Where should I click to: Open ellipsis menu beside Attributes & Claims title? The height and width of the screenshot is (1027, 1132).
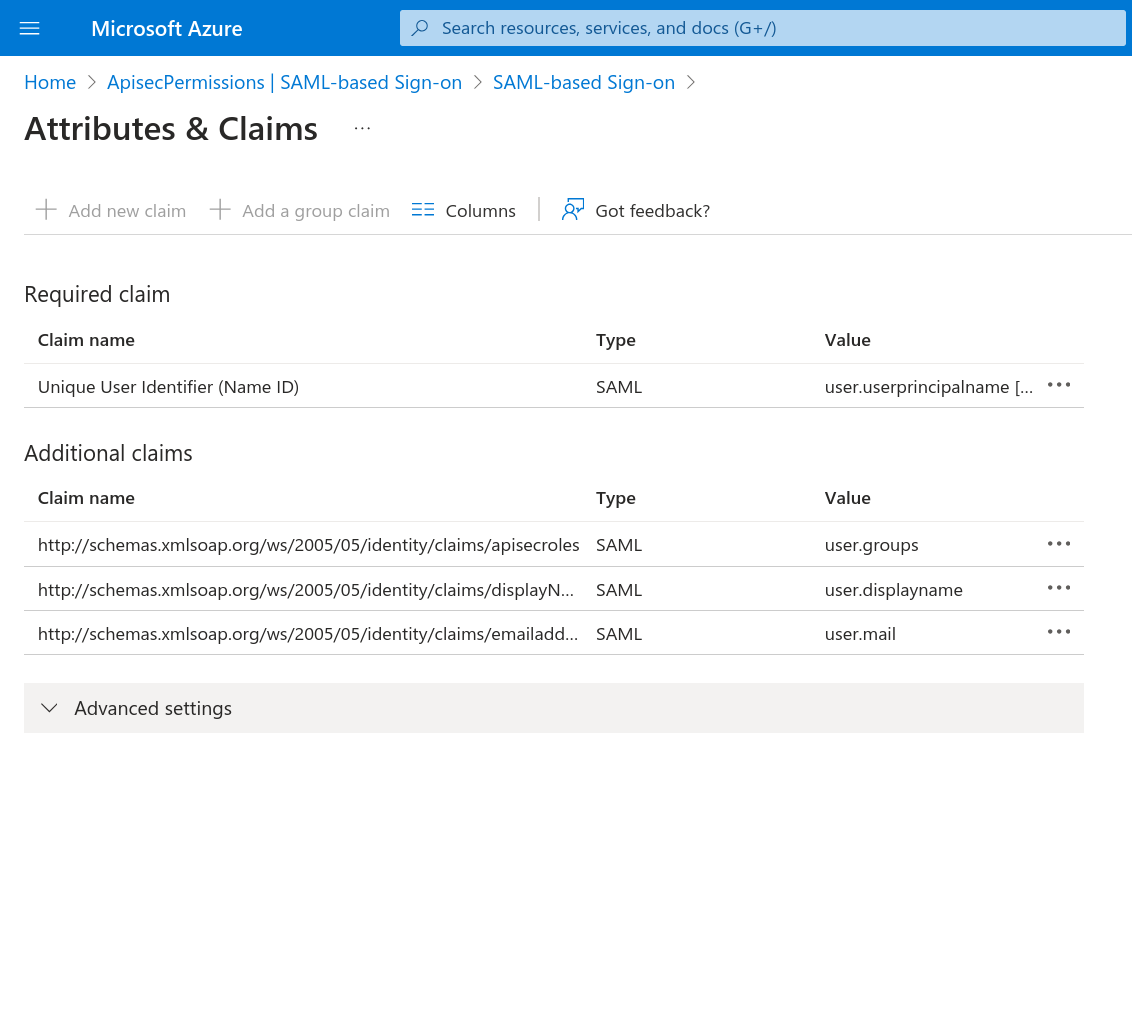[x=362, y=128]
